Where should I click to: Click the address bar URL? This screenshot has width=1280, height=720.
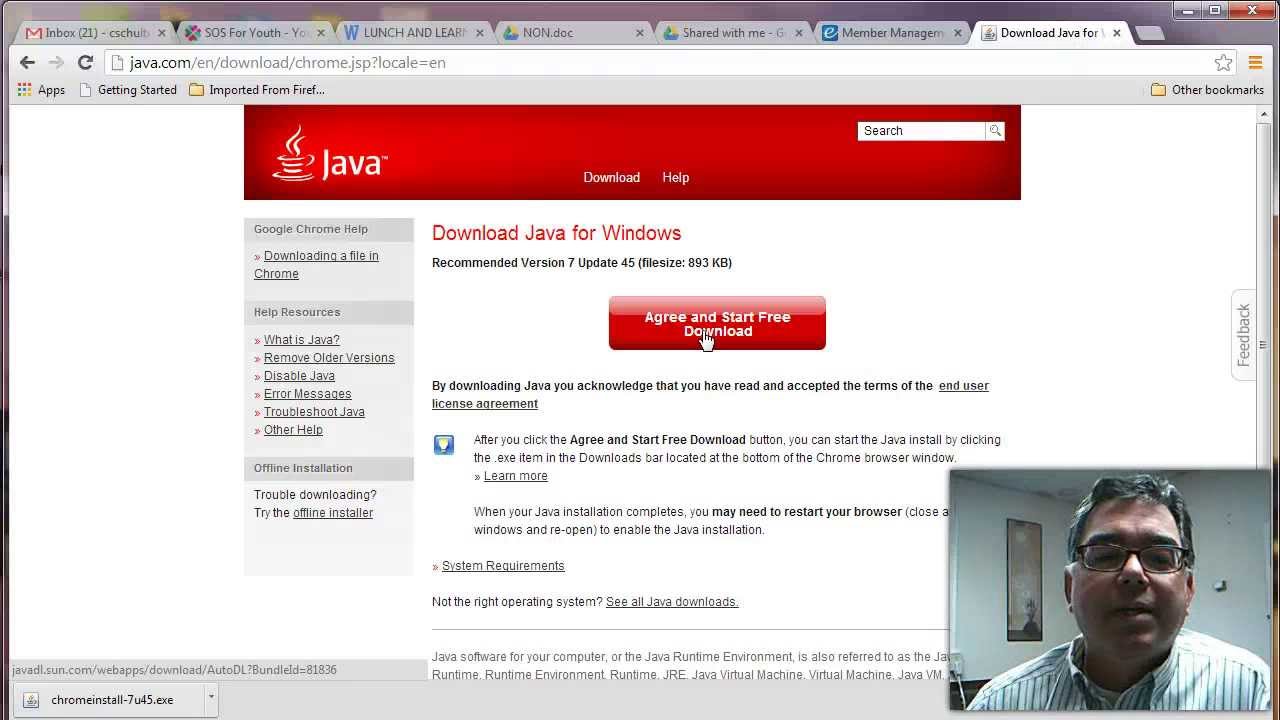pyautogui.click(x=288, y=62)
